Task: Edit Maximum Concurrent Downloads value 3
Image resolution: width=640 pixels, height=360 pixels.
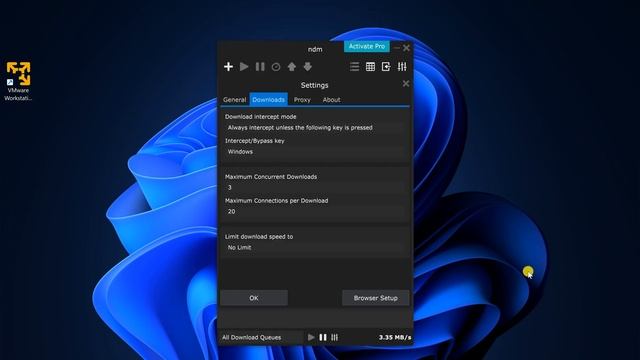Action: pyautogui.click(x=315, y=188)
